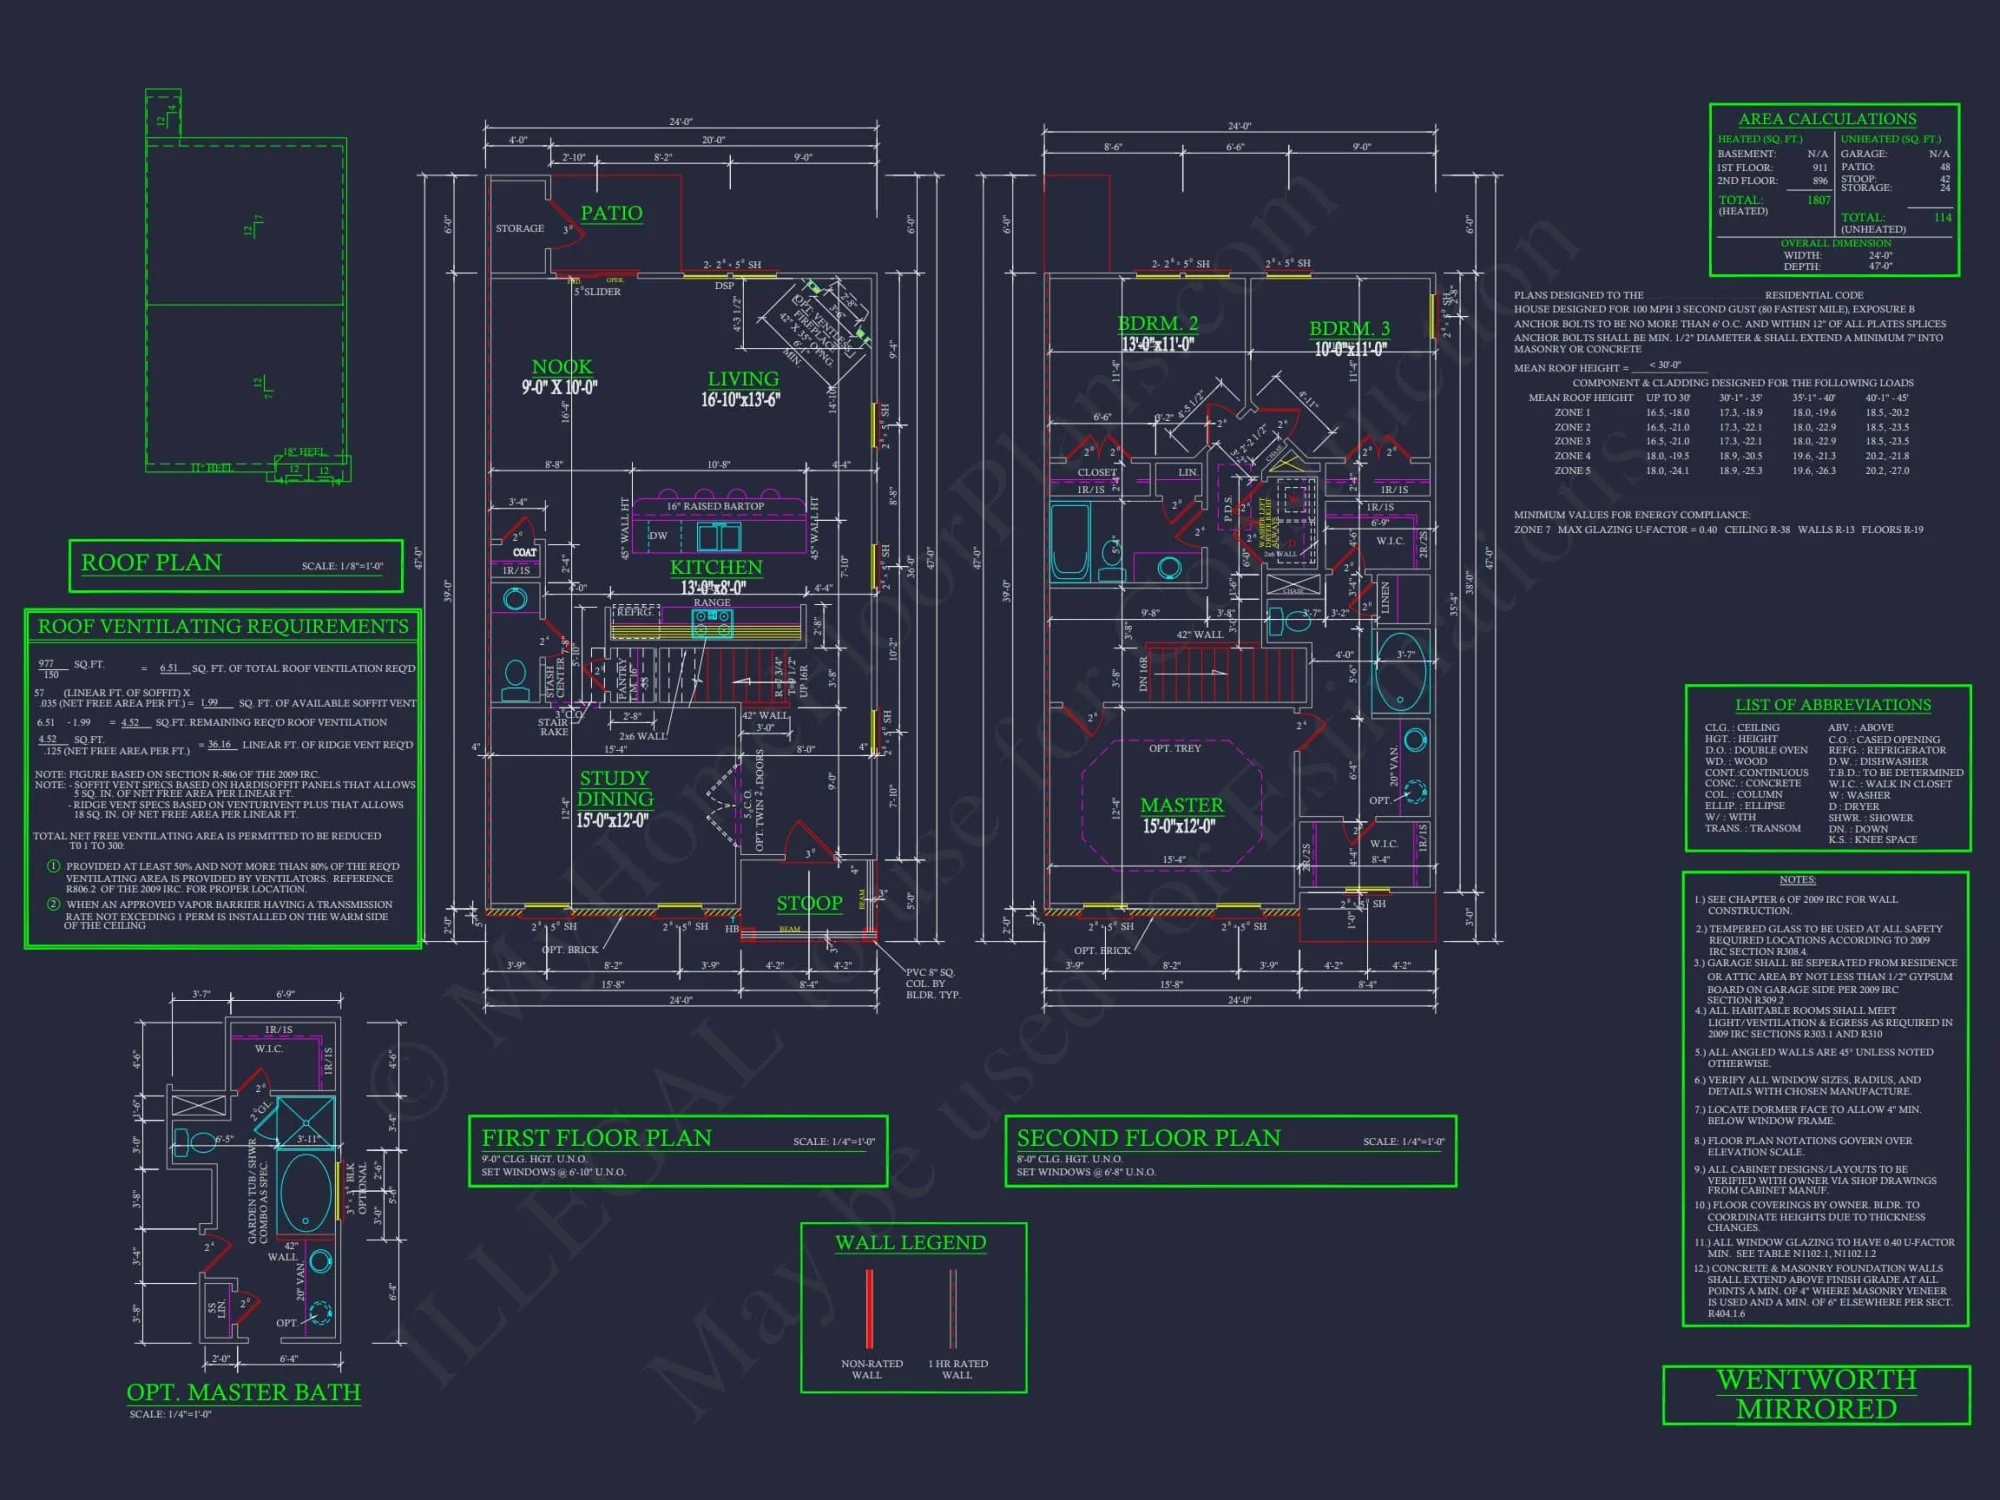
Task: Select the STOOP label on first floor
Action: pos(809,903)
